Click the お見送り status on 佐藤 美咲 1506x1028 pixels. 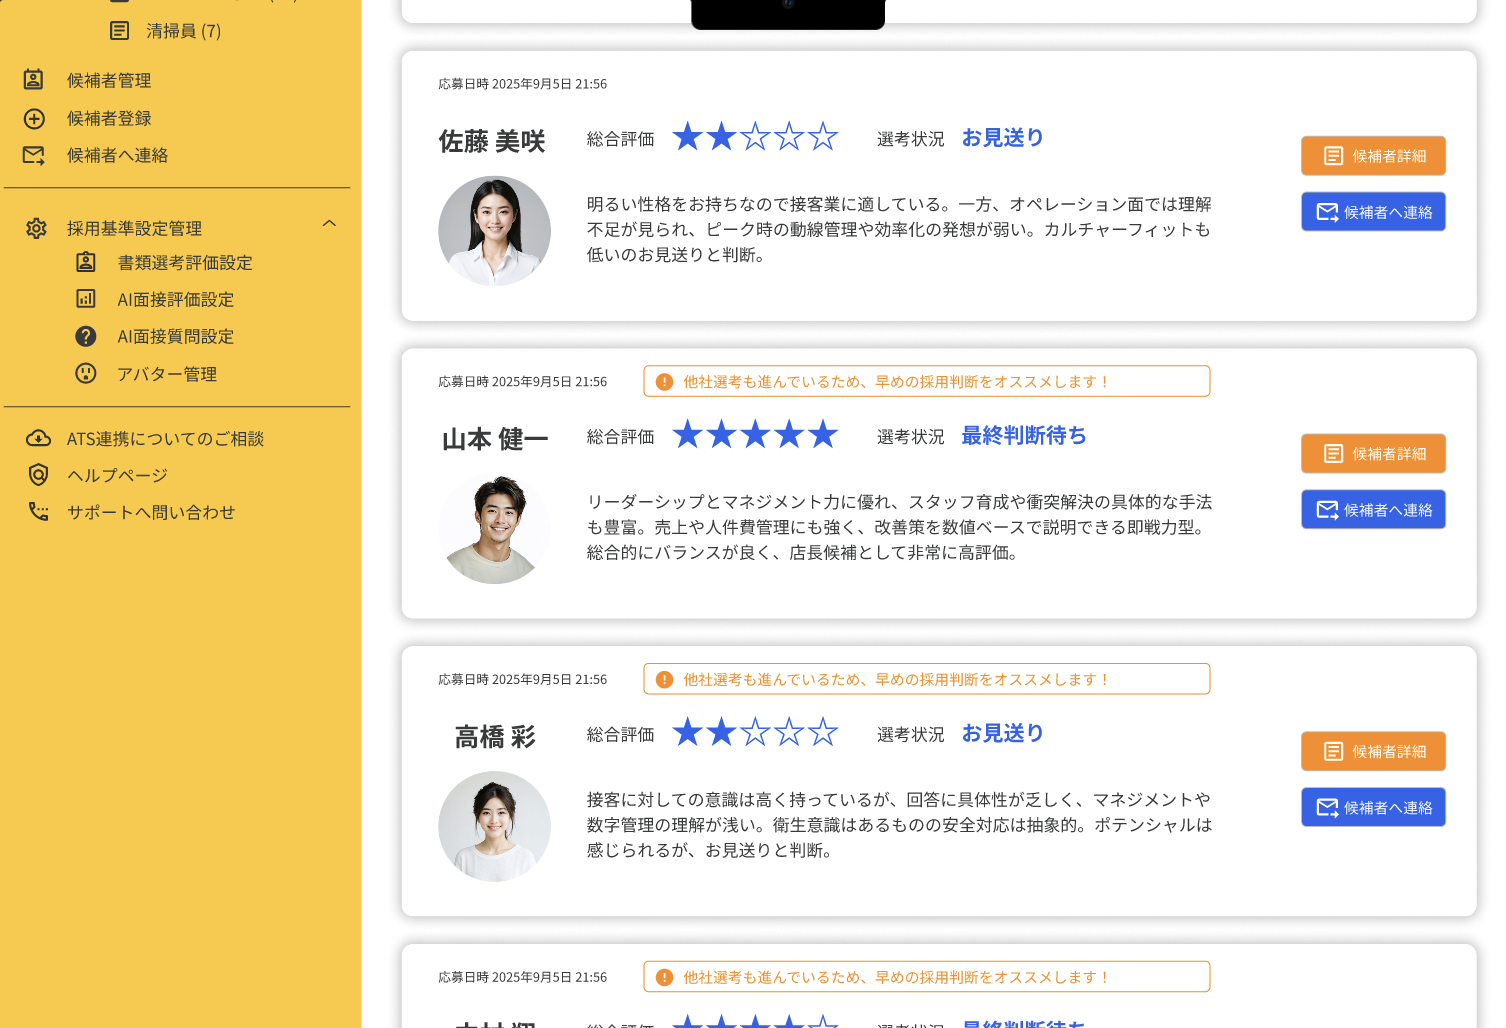click(x=1001, y=138)
